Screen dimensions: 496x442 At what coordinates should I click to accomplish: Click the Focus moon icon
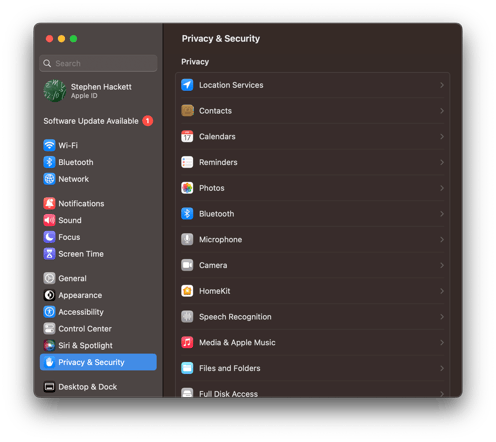(x=49, y=237)
